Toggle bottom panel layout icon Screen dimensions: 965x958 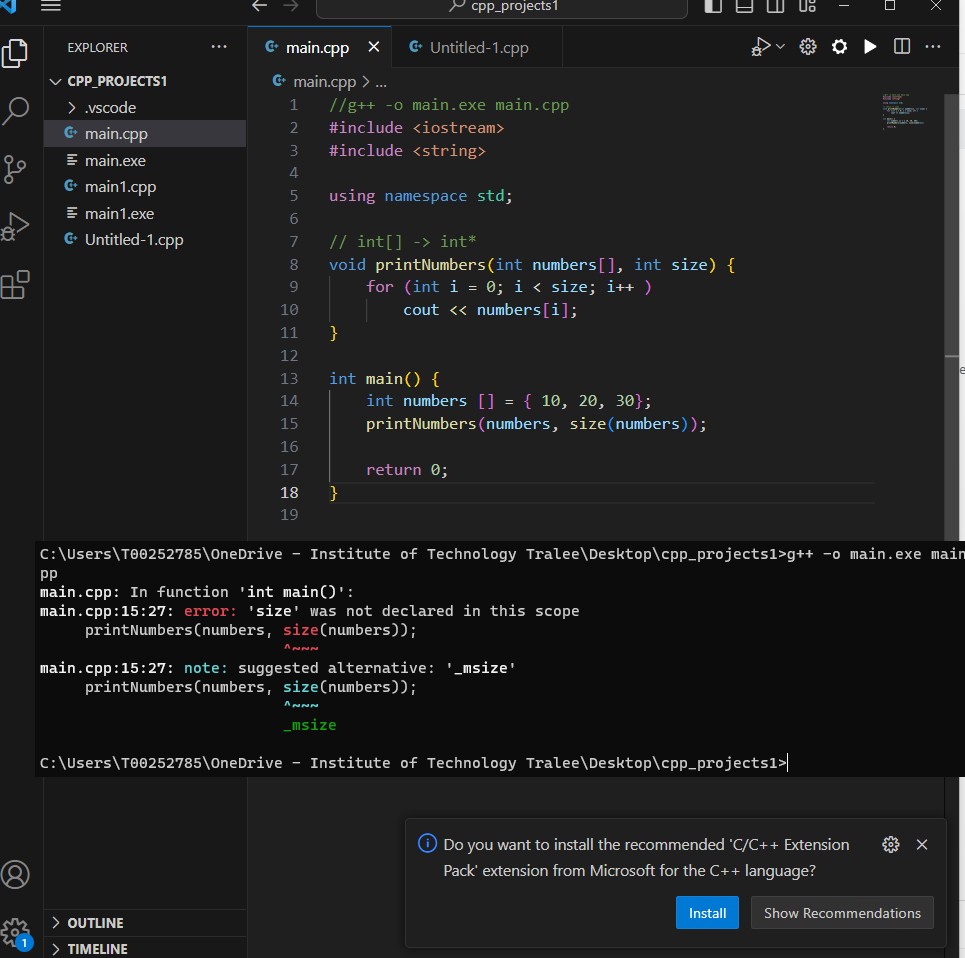744,6
